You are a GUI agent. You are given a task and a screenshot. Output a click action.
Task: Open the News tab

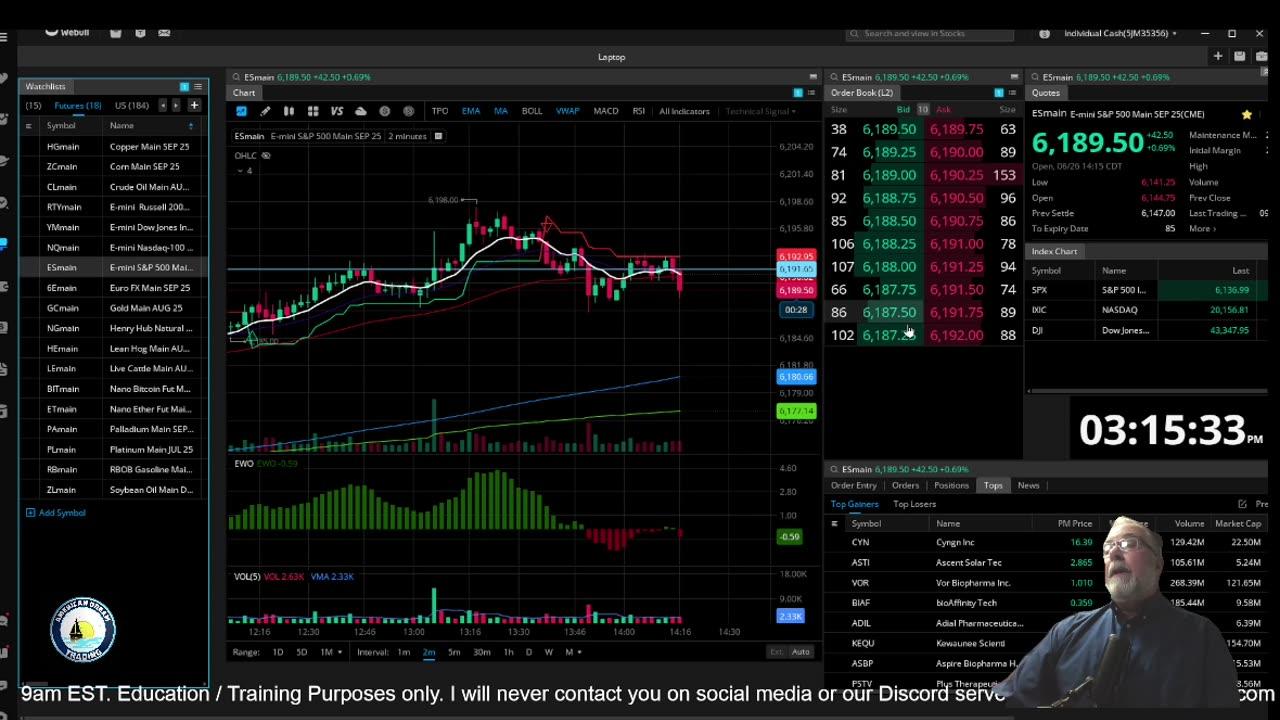coord(1028,486)
